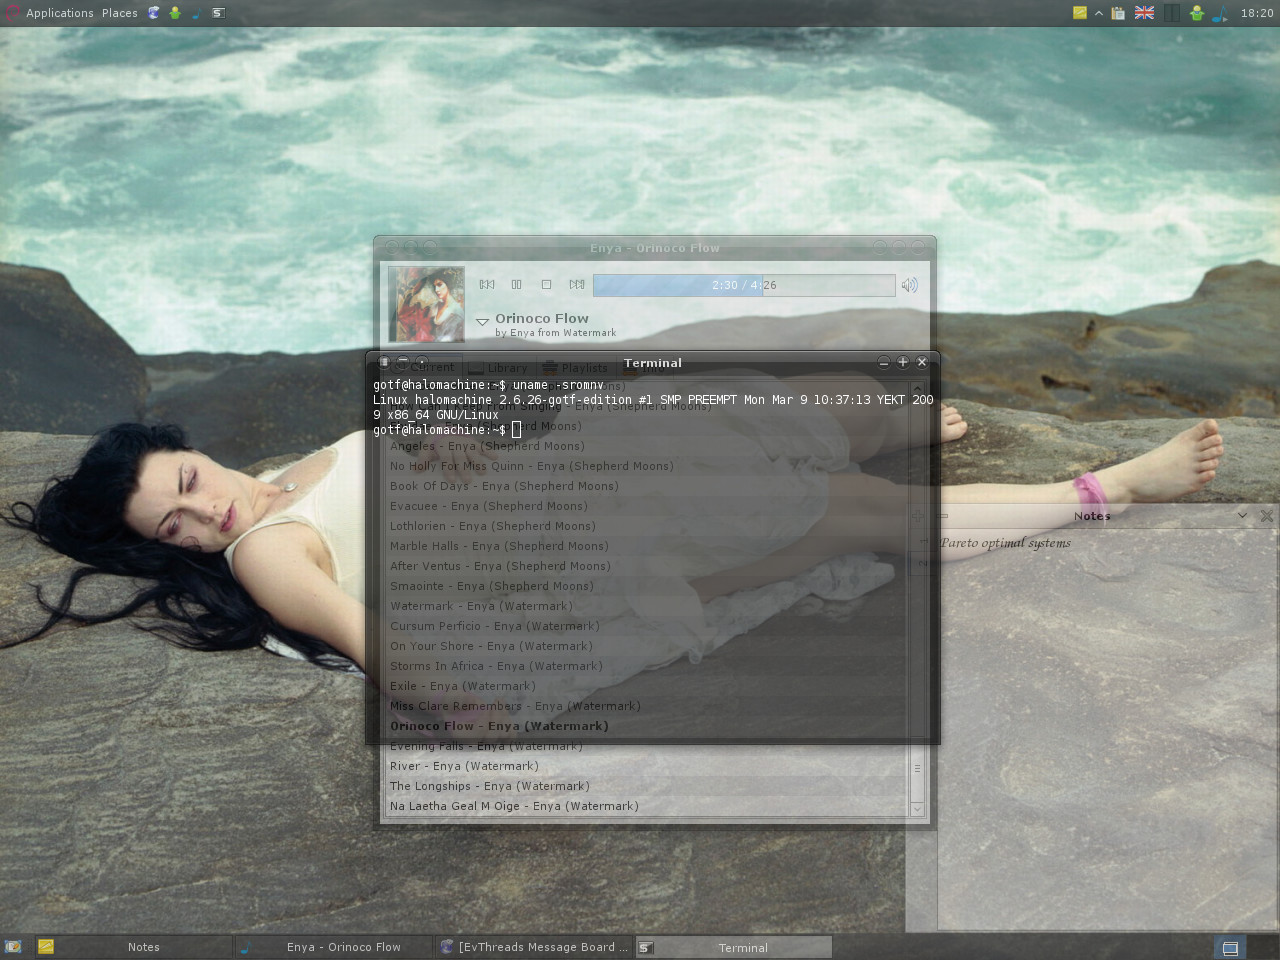Click the Watermark album cover art

(x=426, y=304)
